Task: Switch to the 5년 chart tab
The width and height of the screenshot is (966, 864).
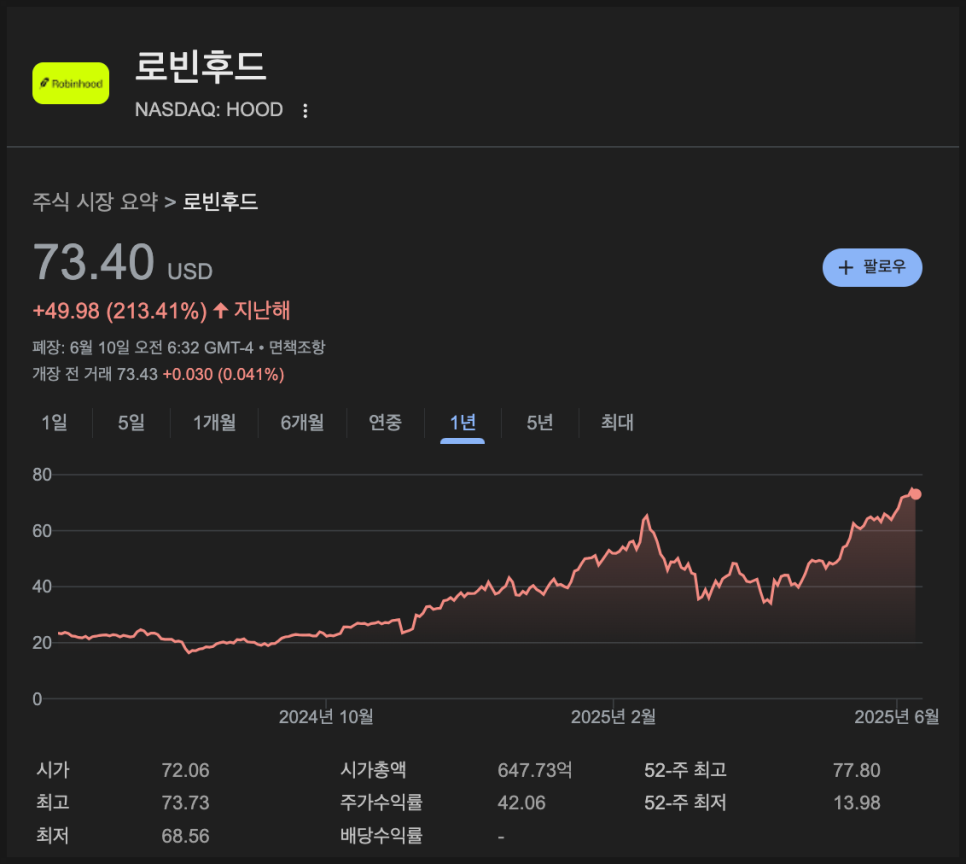Action: point(540,423)
